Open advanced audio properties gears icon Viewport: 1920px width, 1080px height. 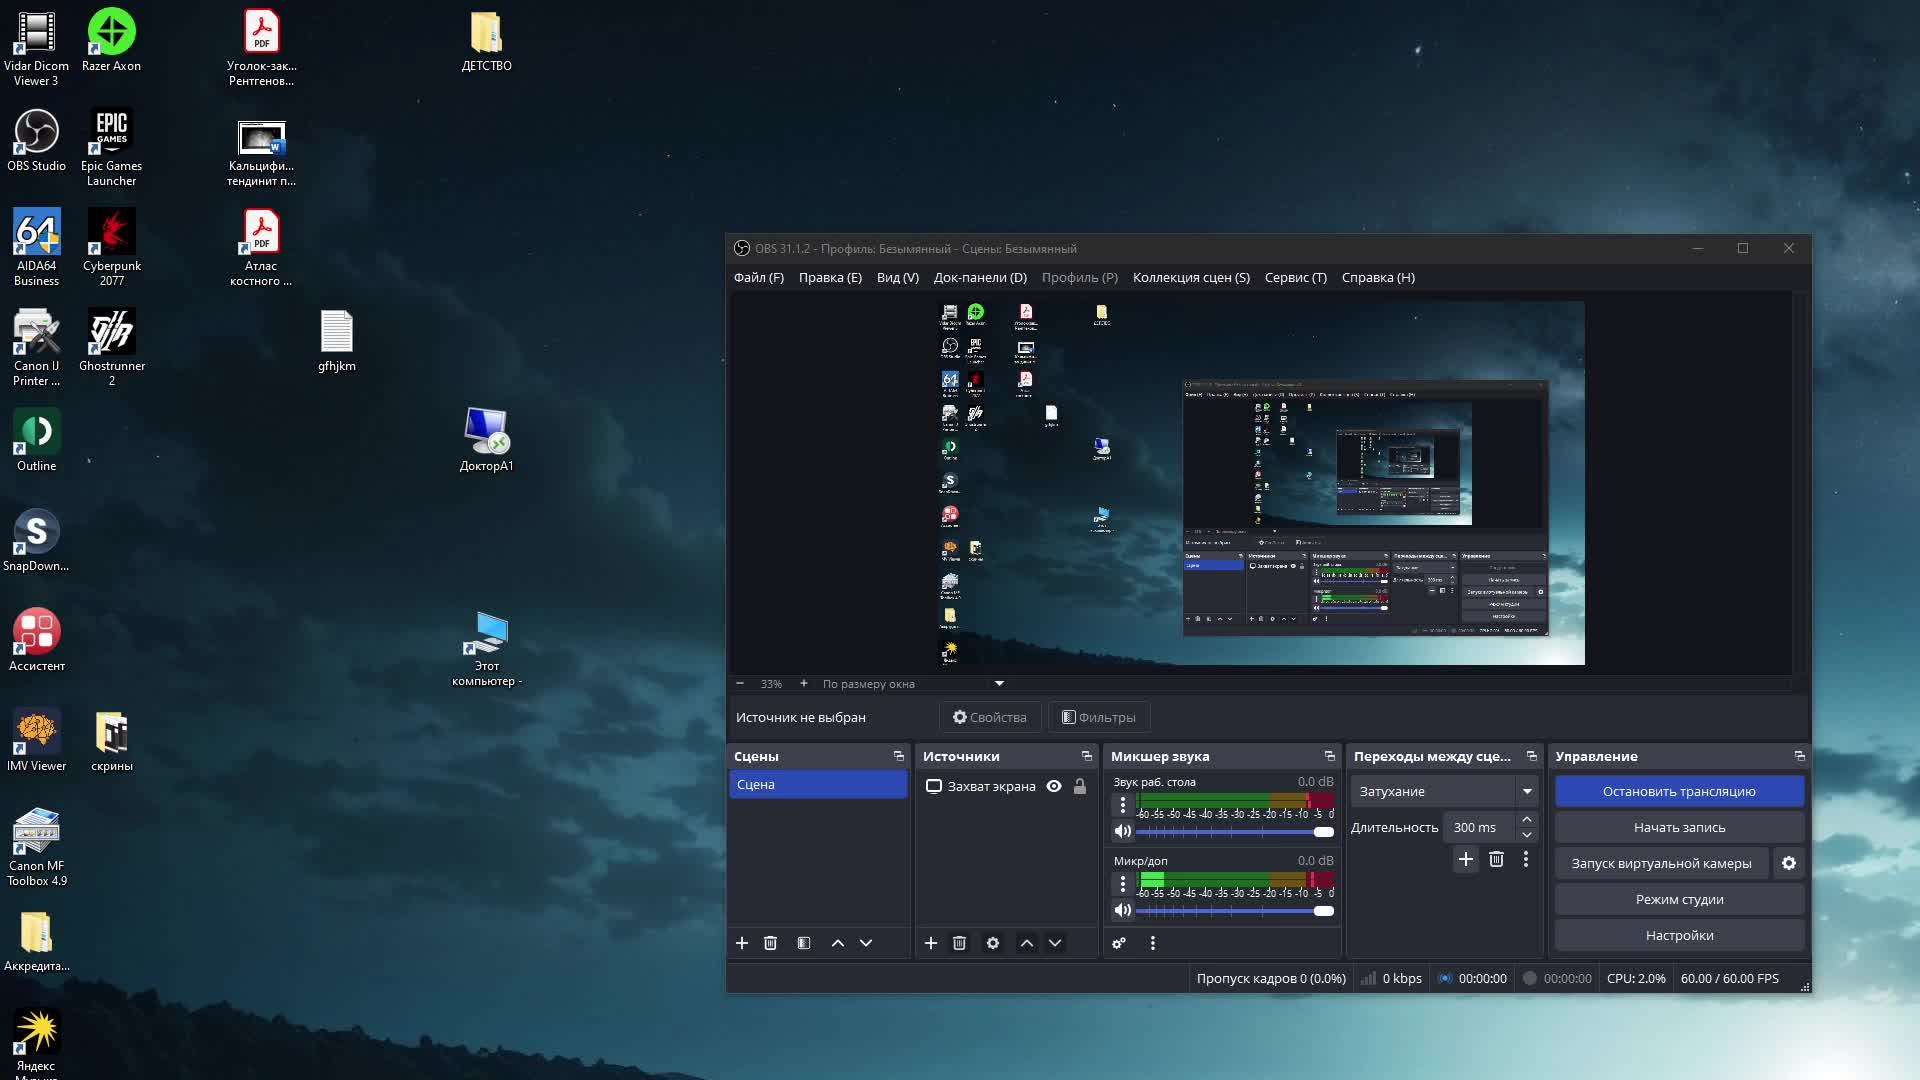[1119, 943]
